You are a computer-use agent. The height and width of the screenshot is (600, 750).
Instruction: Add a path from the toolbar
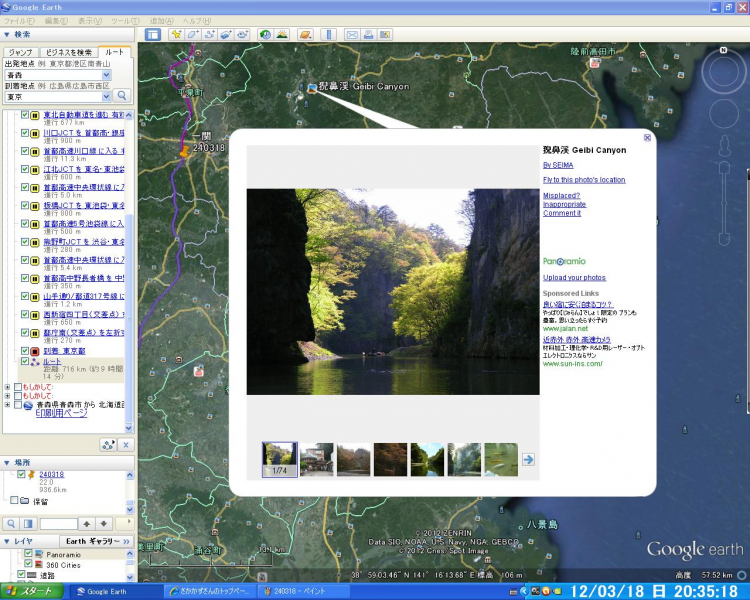pos(210,34)
